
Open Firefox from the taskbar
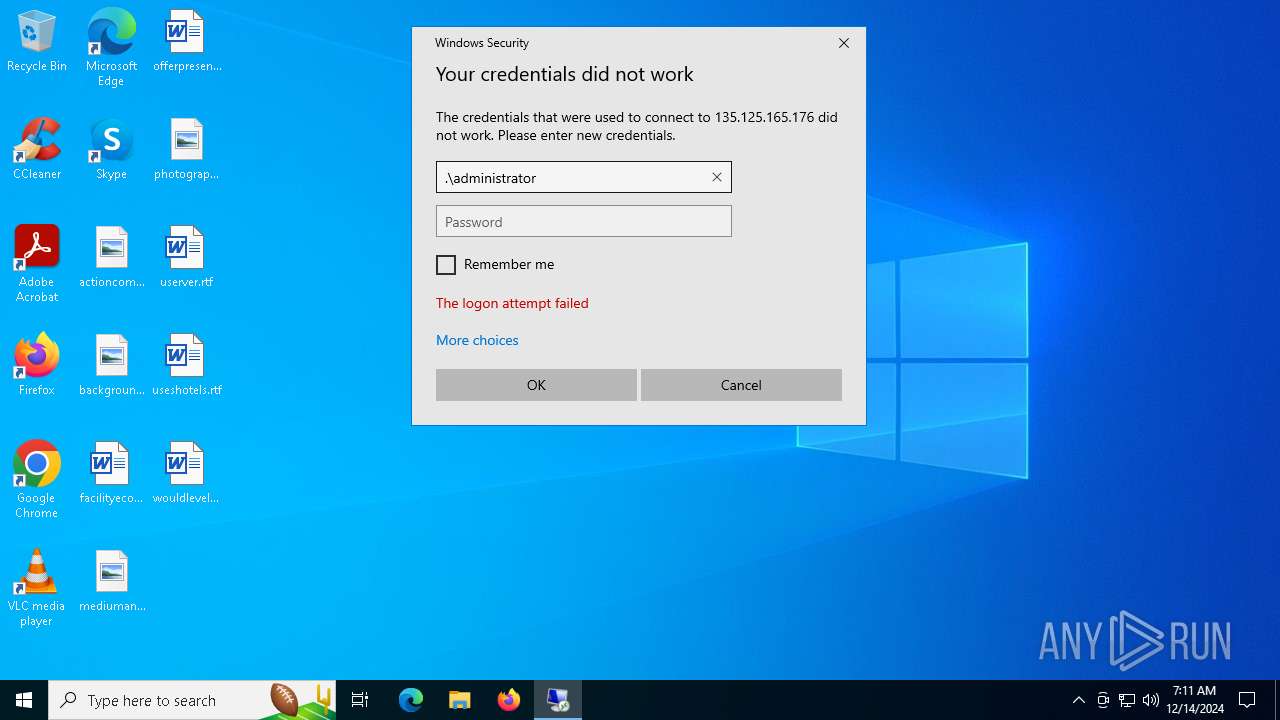[509, 700]
